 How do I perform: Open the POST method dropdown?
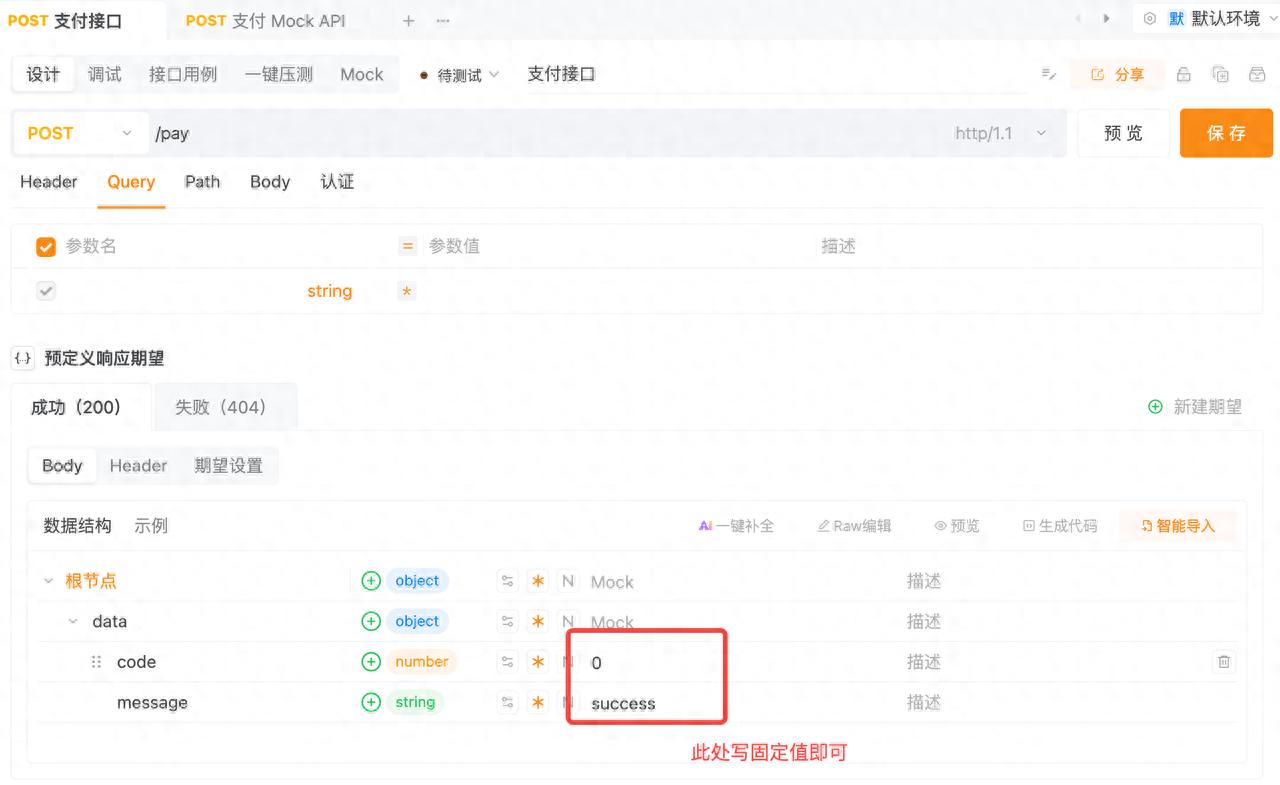80,133
